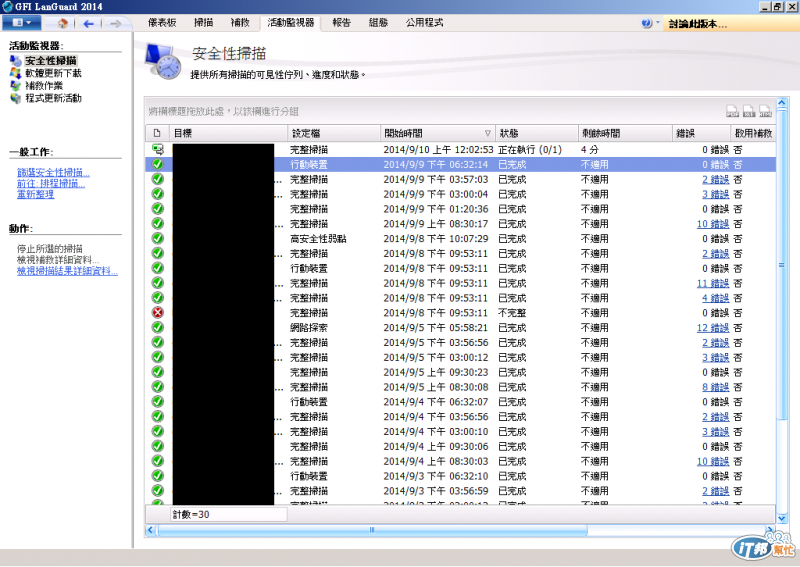Select the 網路探索 profile cell
Image resolution: width=800 pixels, height=567 pixels.
pyautogui.click(x=309, y=328)
